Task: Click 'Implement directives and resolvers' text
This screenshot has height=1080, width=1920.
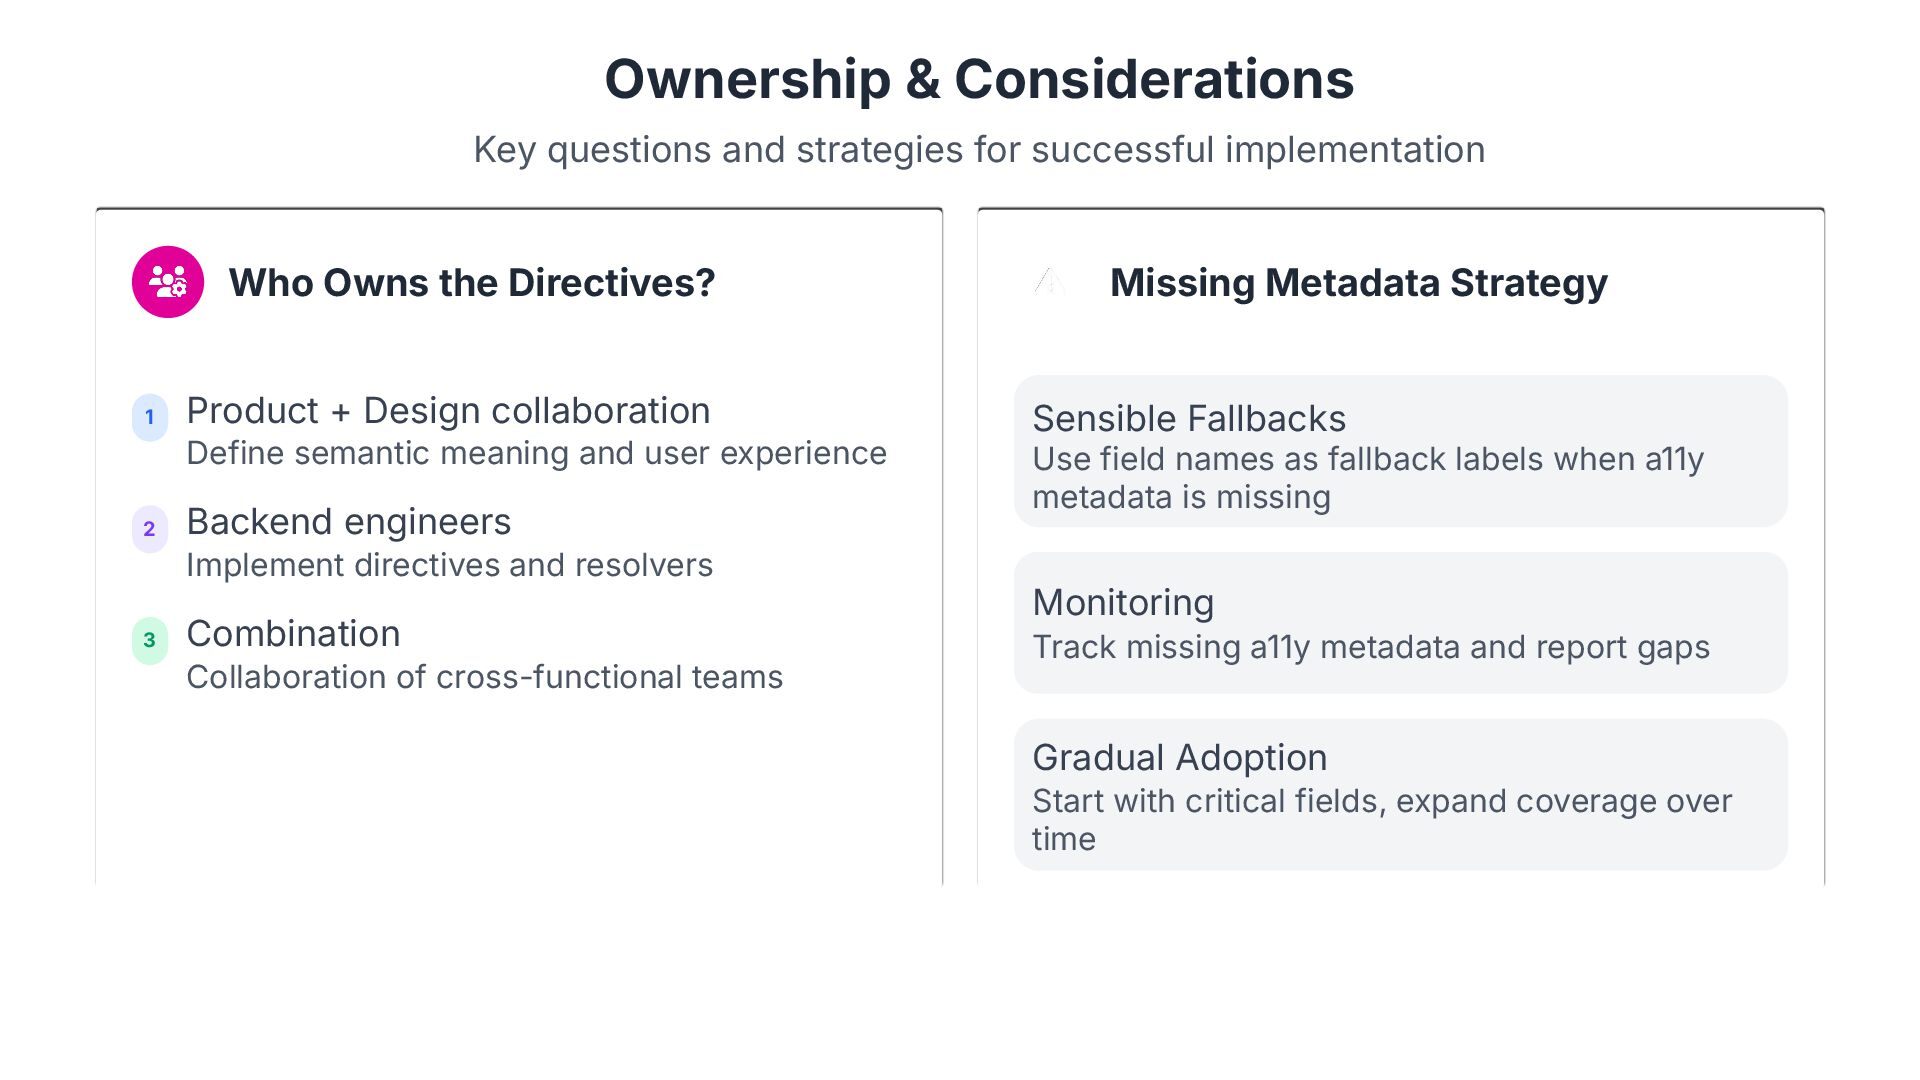Action: pos(449,565)
